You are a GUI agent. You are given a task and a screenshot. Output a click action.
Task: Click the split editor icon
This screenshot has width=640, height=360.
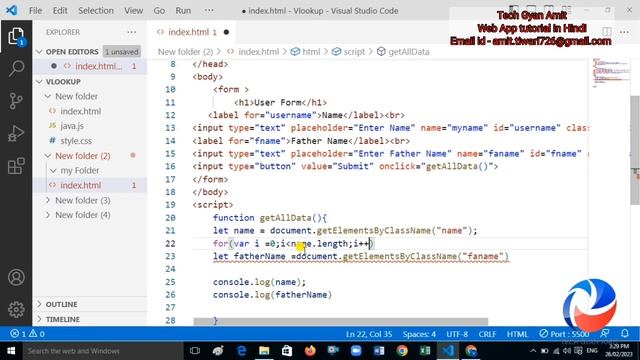(607, 32)
